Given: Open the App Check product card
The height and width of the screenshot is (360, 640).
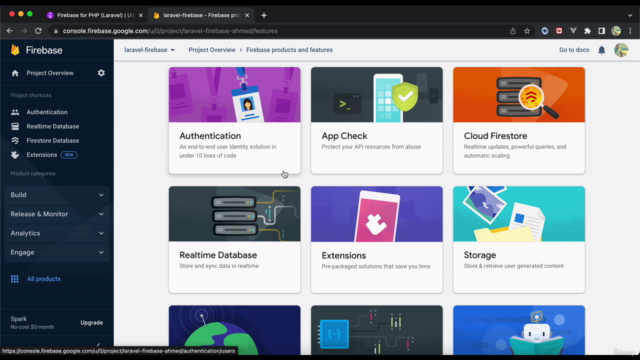Looking at the screenshot, I should [x=377, y=120].
